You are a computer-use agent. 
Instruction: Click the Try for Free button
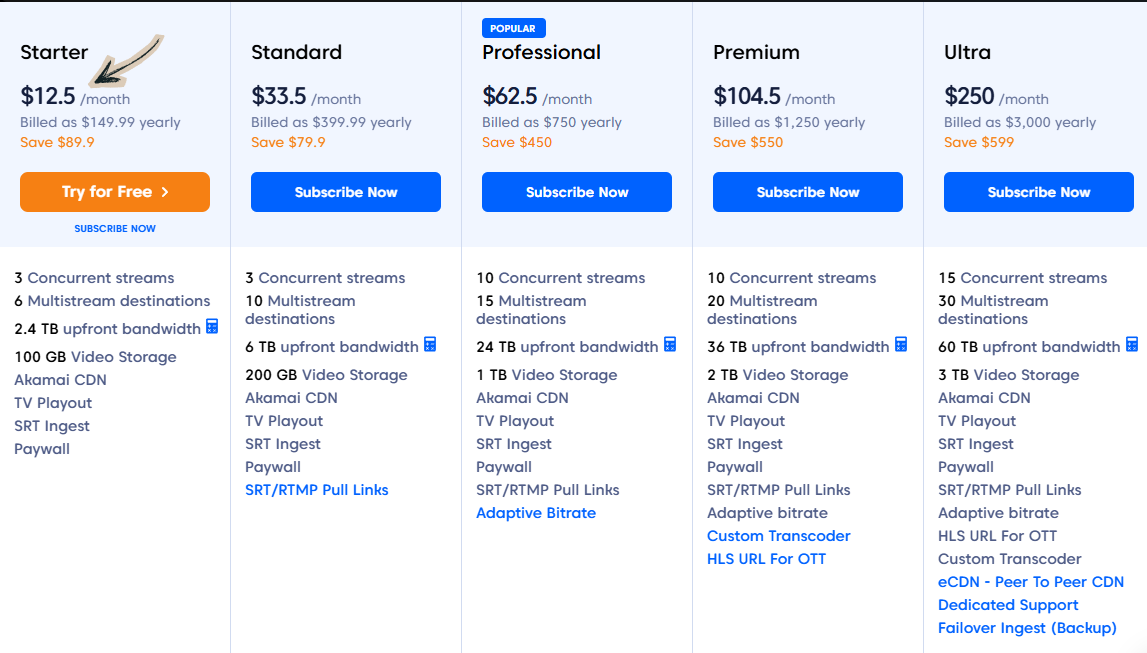(114, 191)
